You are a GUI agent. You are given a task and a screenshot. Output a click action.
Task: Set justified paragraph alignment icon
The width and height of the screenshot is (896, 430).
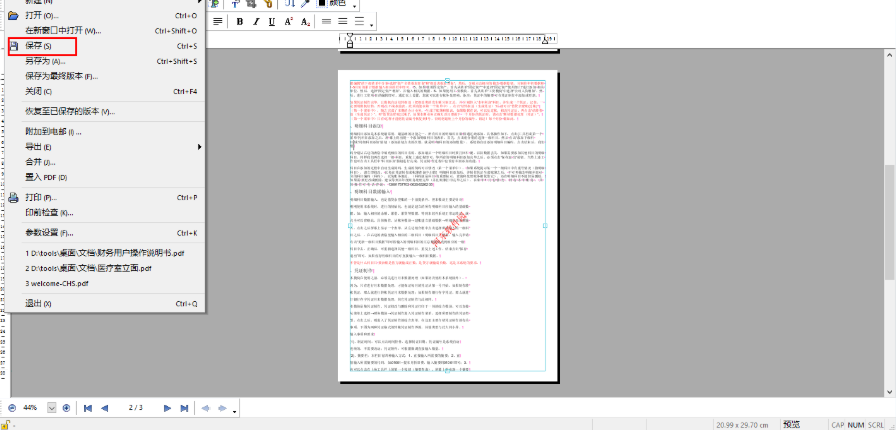tap(218, 22)
